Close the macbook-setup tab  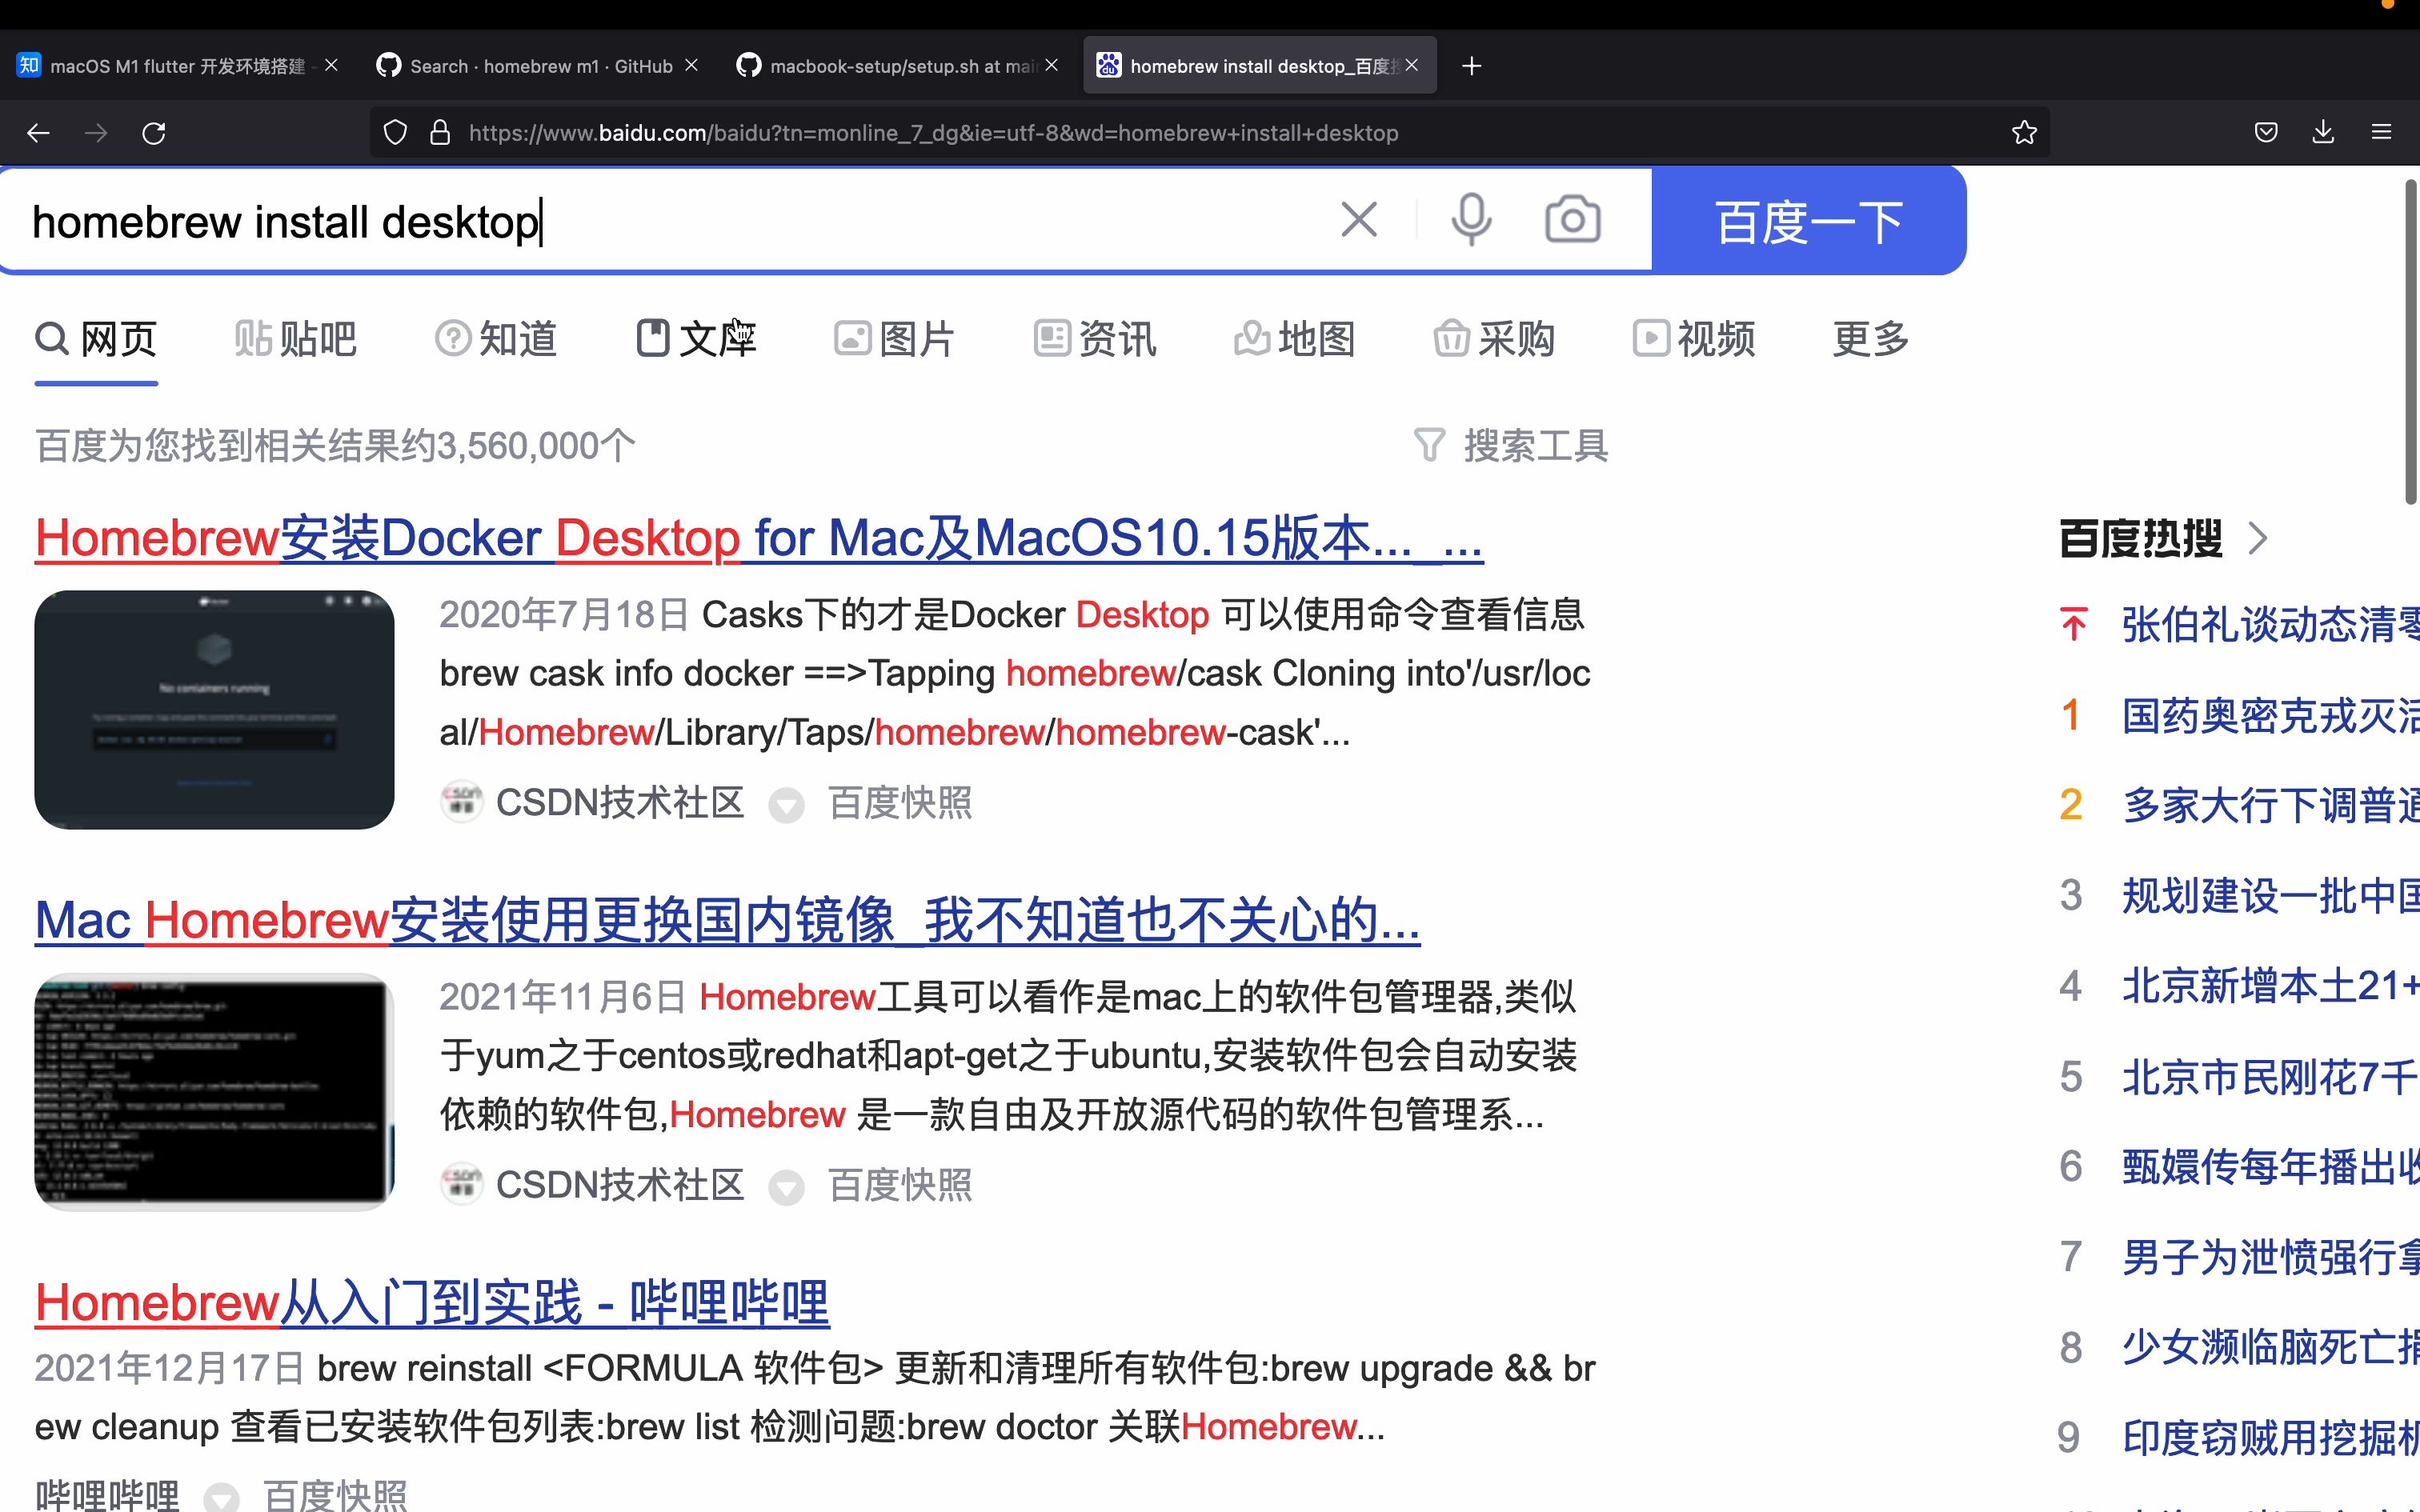pyautogui.click(x=1051, y=65)
